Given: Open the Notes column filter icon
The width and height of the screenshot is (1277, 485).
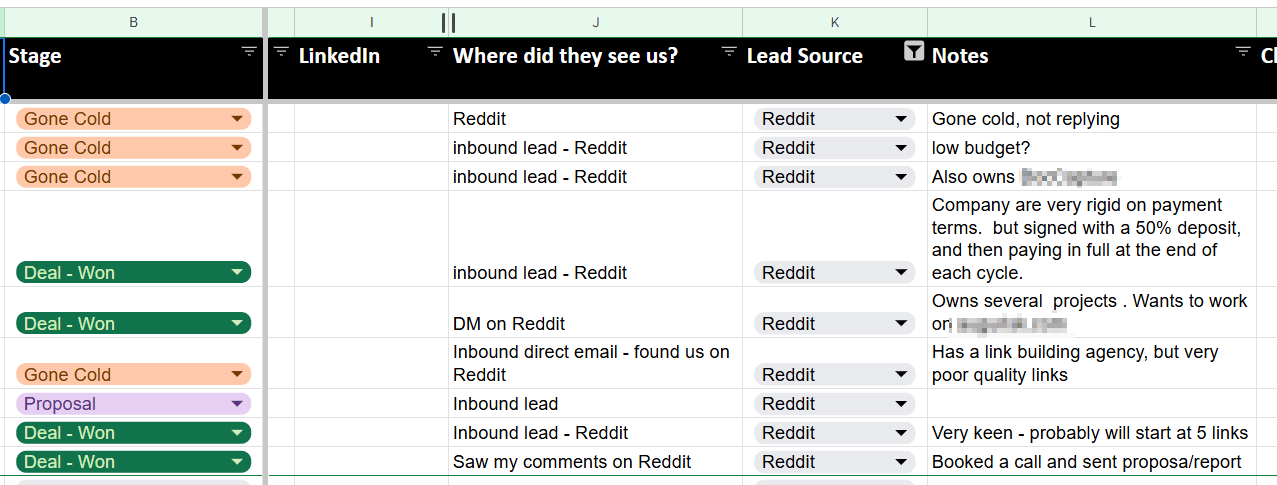Looking at the screenshot, I should click(x=1243, y=52).
